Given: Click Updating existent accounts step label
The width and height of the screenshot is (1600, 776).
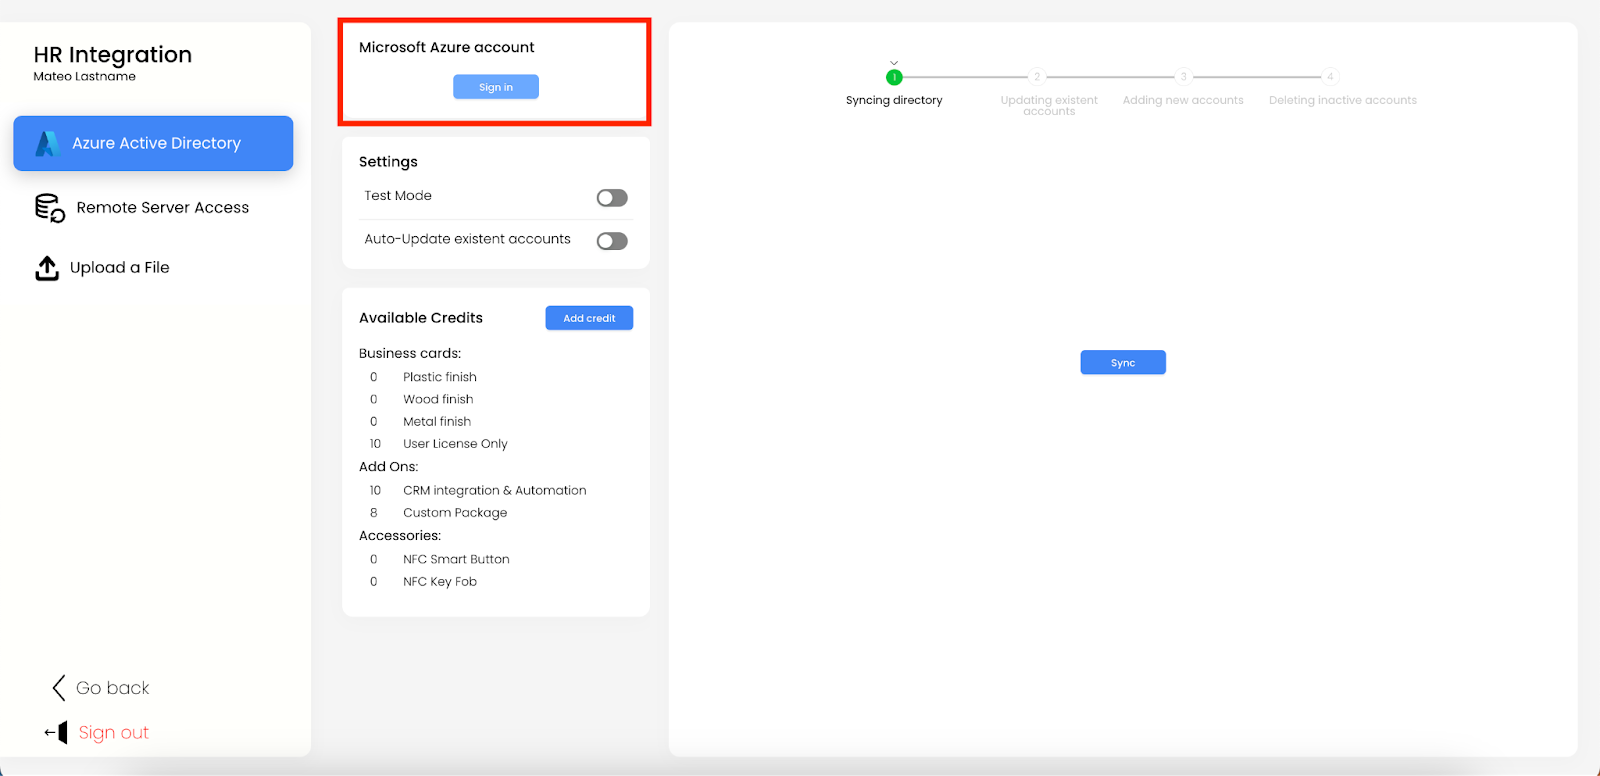Looking at the screenshot, I should (x=1049, y=106).
